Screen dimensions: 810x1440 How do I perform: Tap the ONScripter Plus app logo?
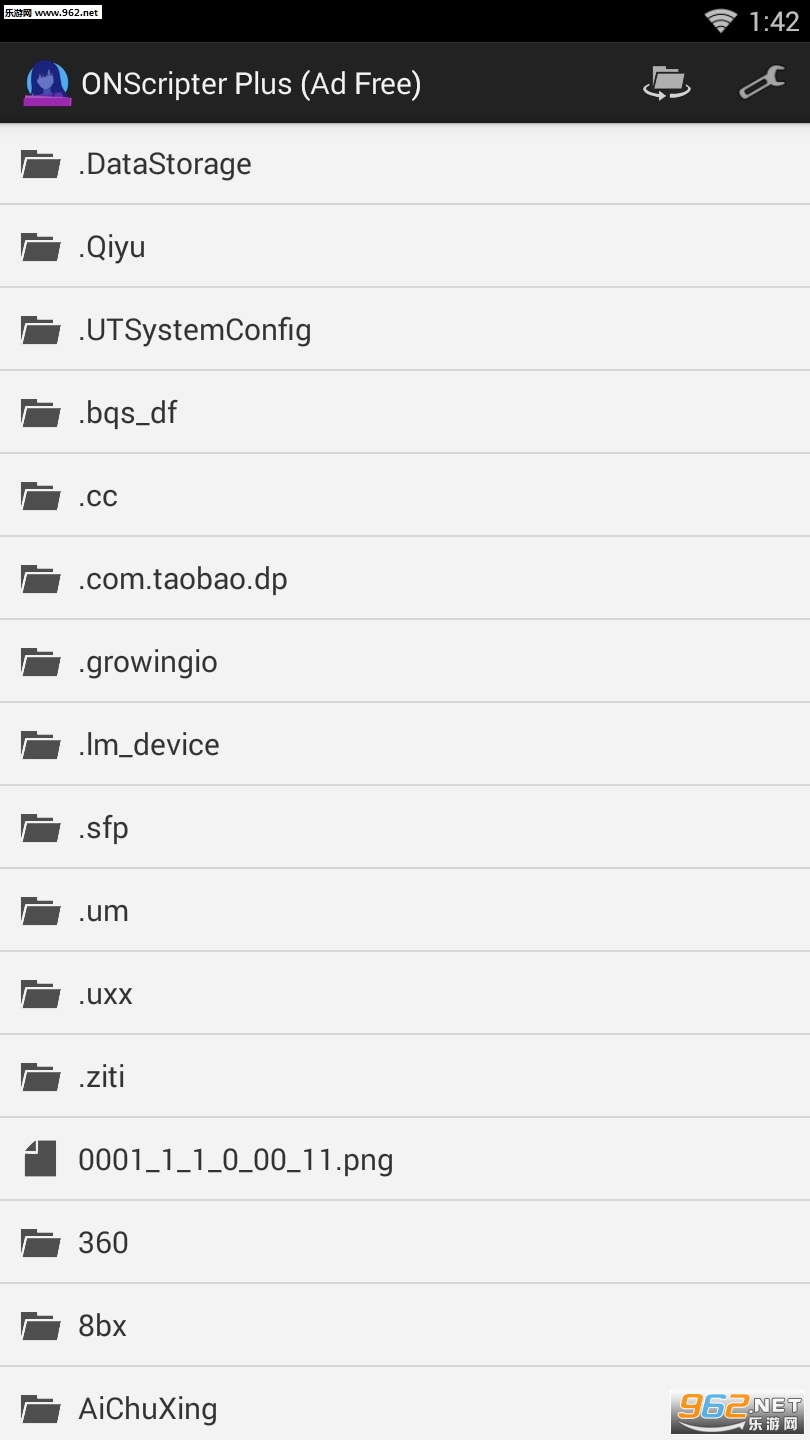[46, 83]
